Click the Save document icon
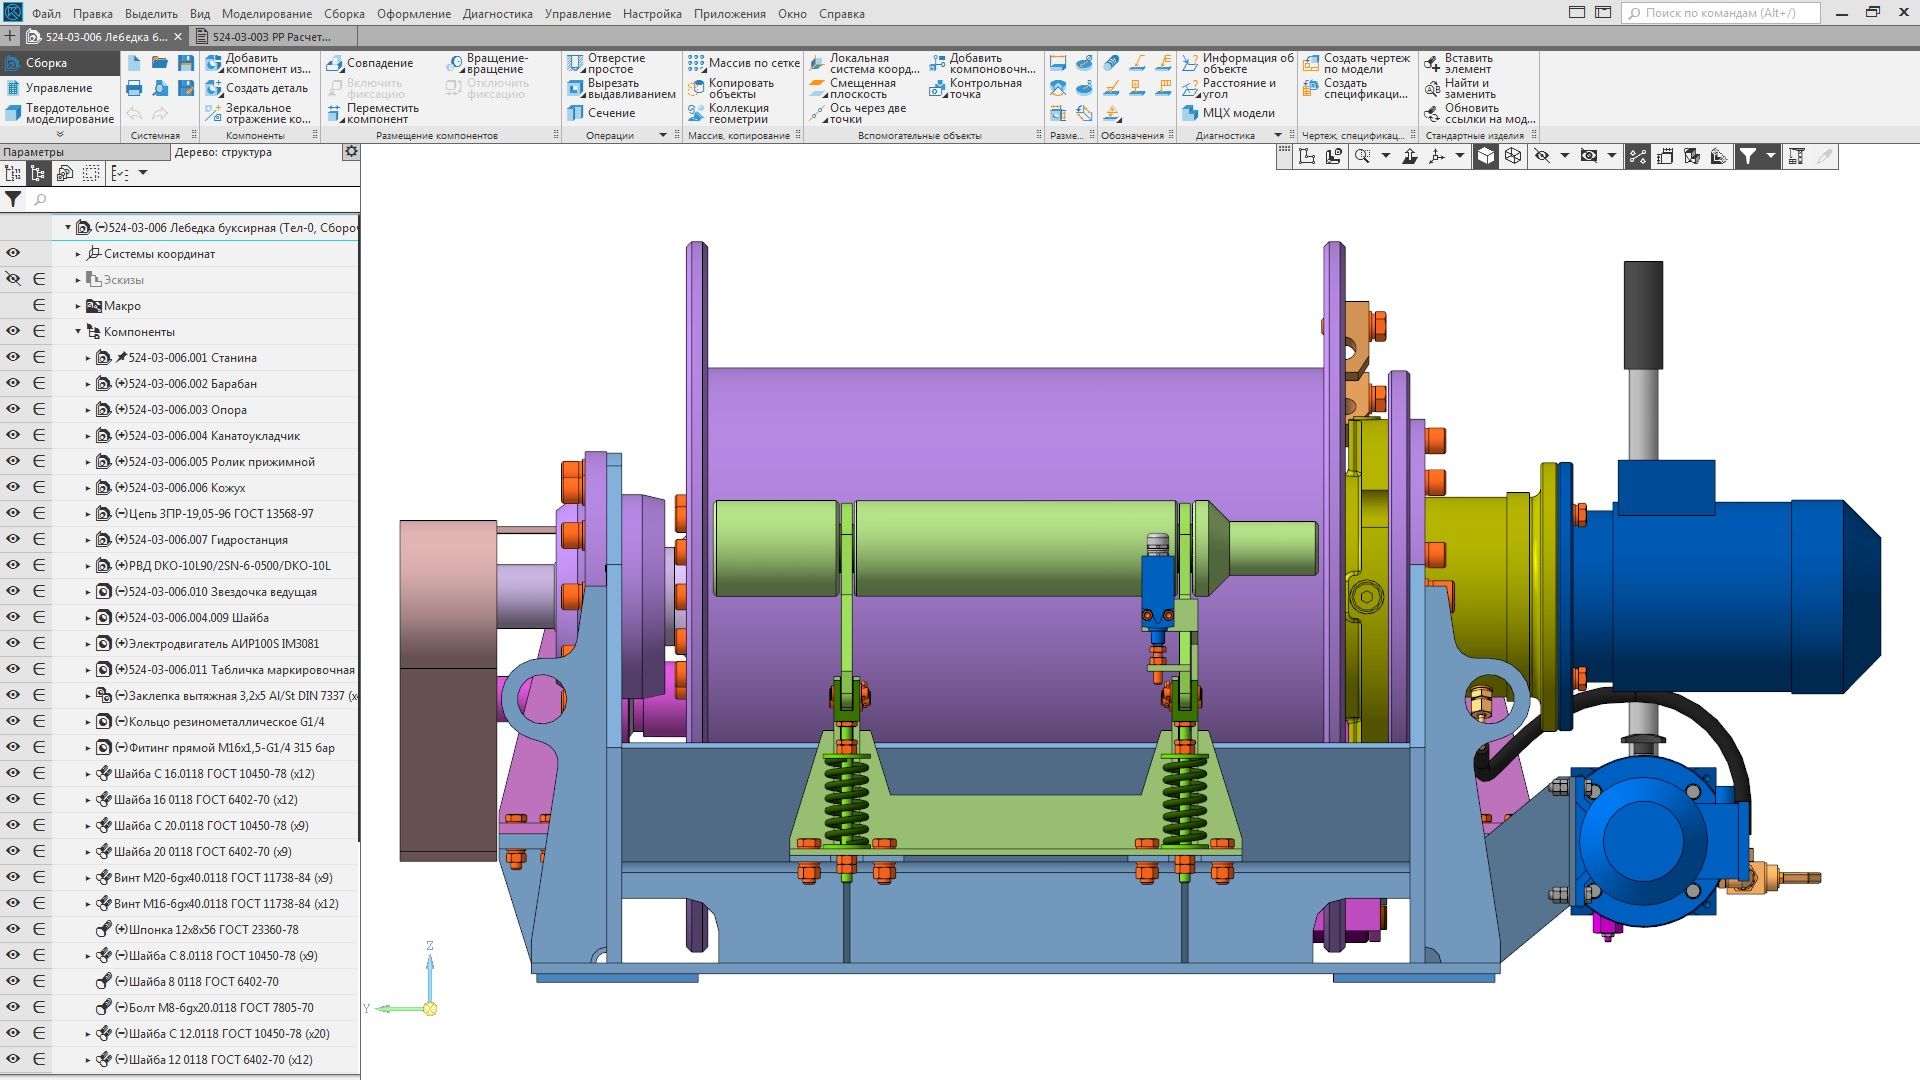1920x1080 pixels. point(186,62)
